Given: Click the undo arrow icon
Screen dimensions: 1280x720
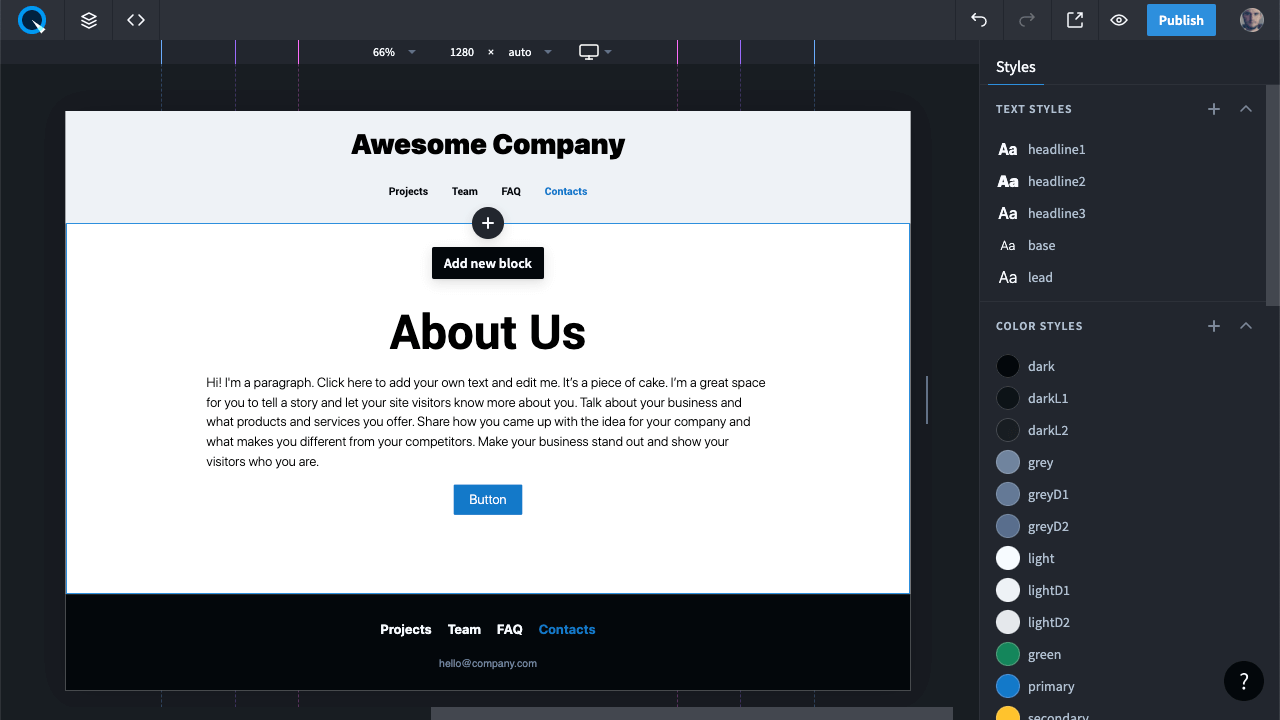Looking at the screenshot, I should coord(979,20).
